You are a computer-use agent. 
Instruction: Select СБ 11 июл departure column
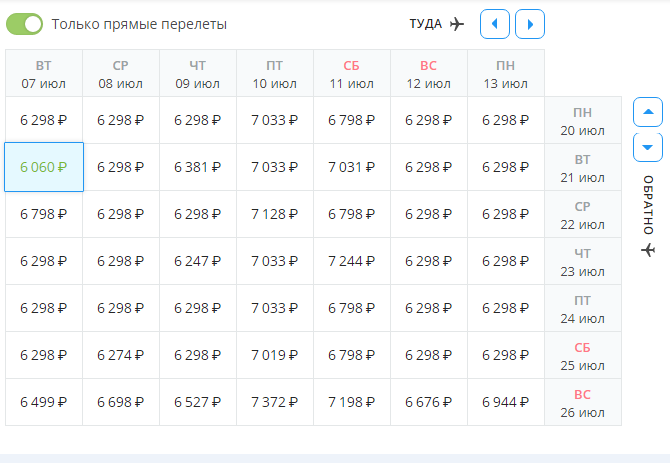pos(352,74)
